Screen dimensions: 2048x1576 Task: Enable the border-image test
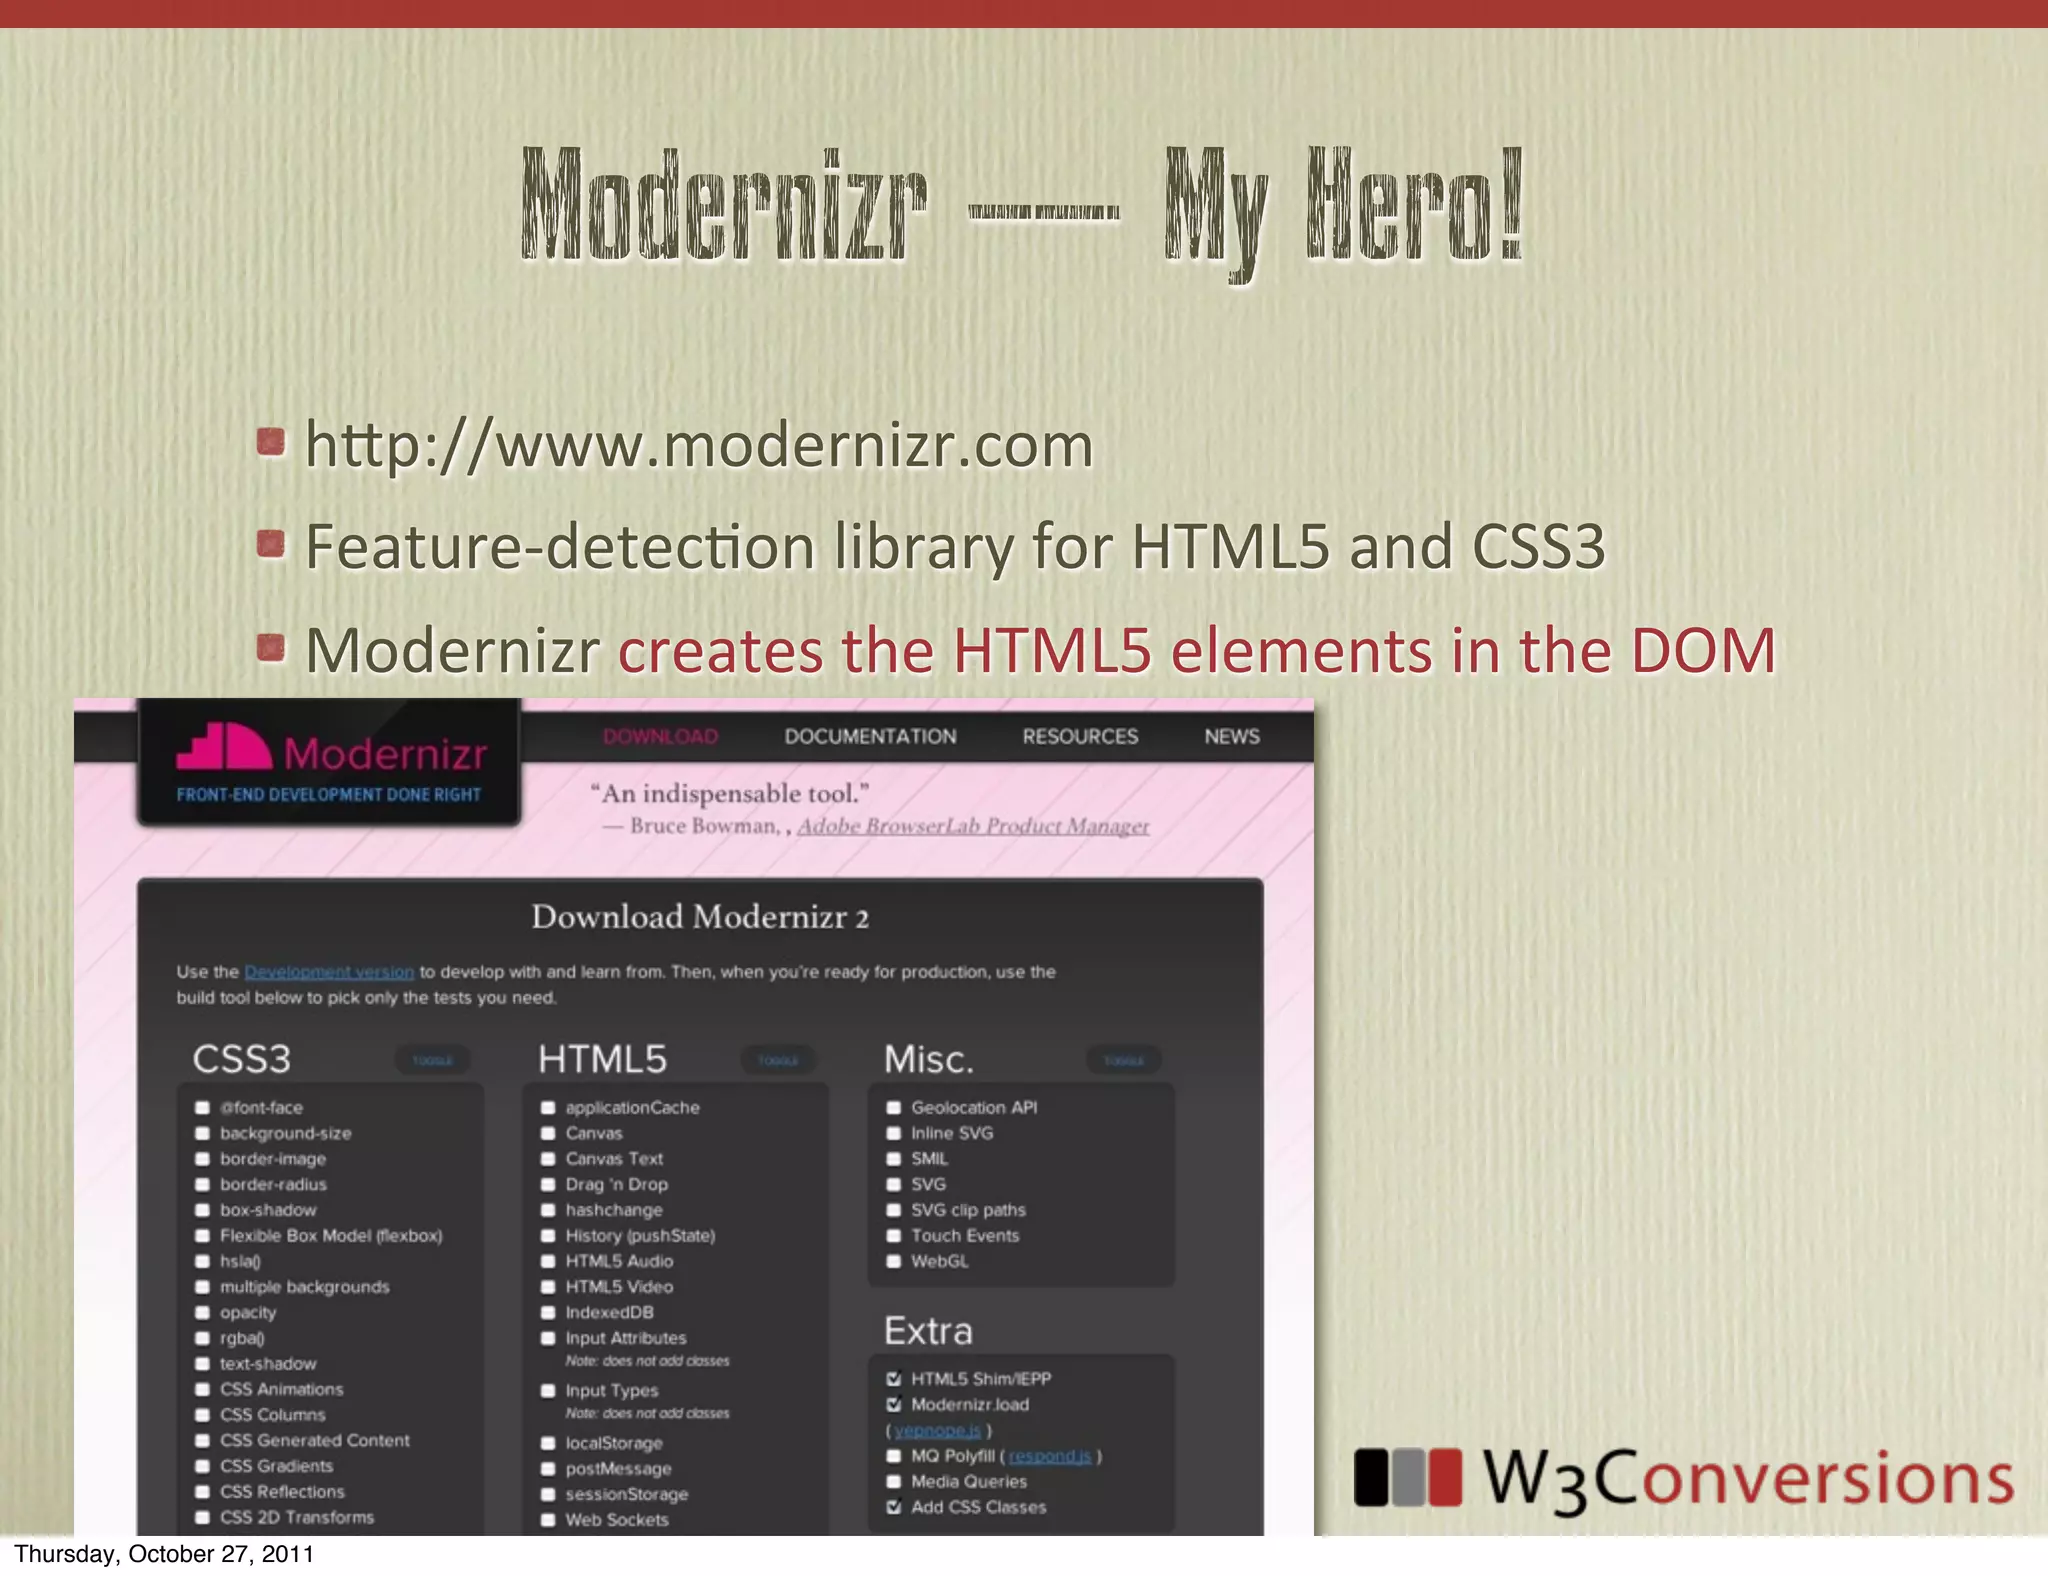[x=202, y=1159]
